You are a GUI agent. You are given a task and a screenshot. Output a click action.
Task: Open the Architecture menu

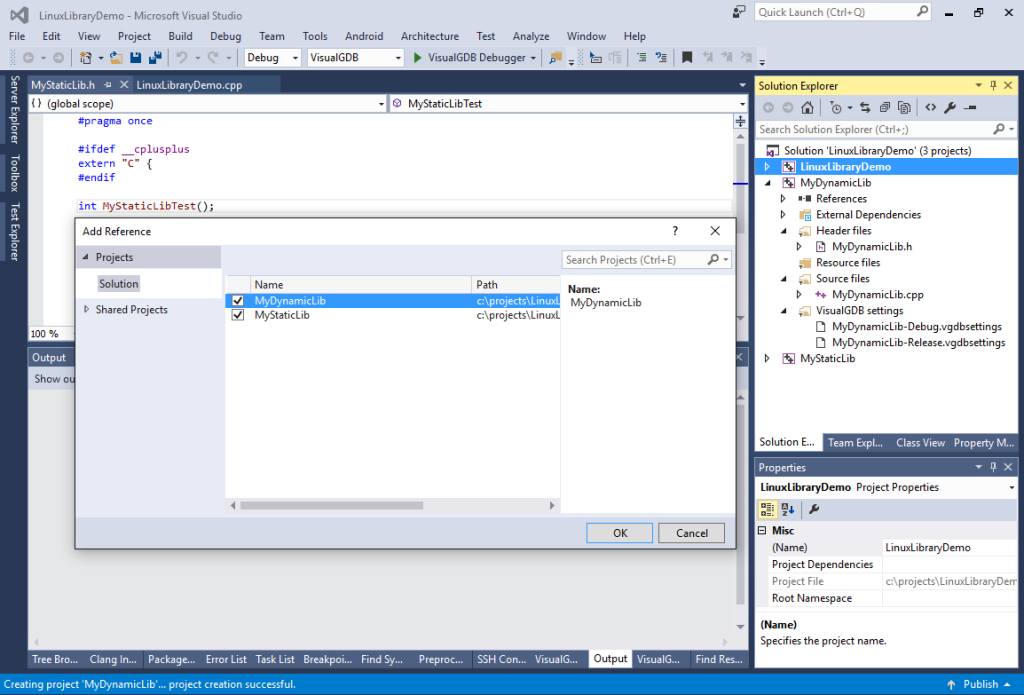tap(429, 36)
